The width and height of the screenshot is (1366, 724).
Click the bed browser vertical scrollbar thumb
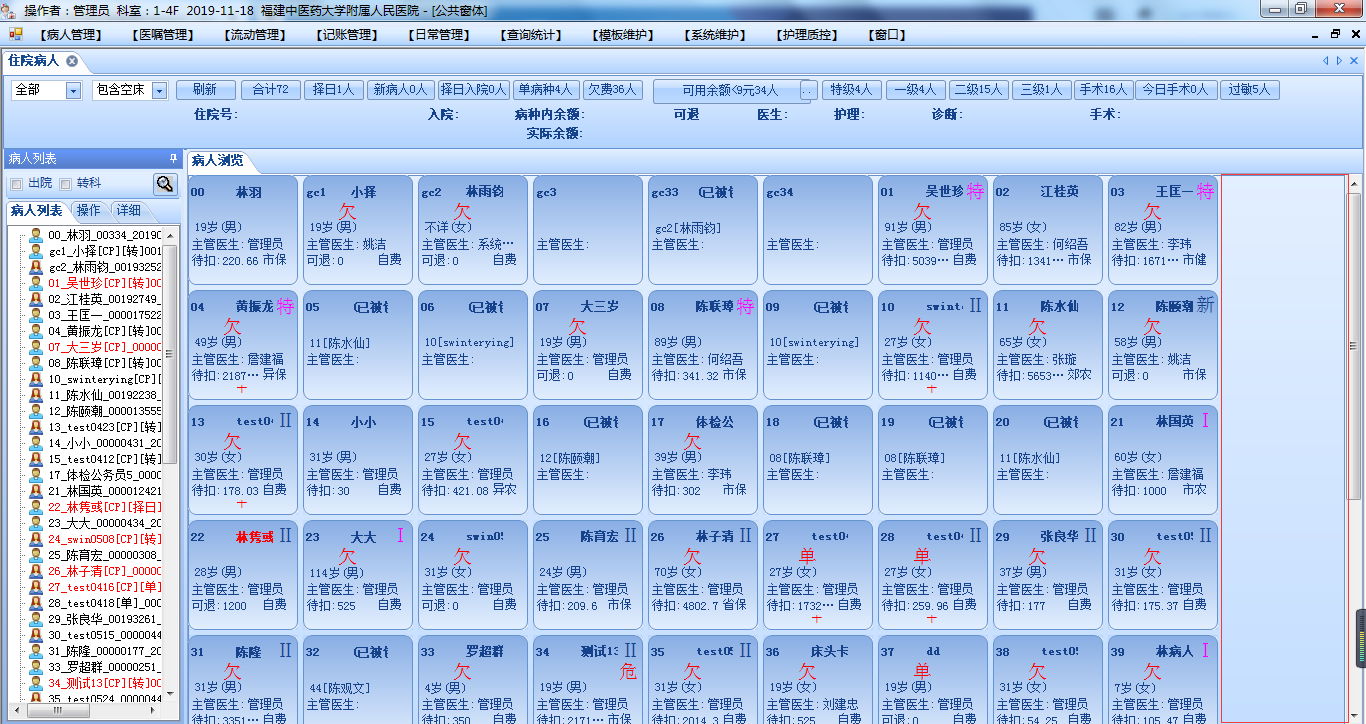[1353, 345]
